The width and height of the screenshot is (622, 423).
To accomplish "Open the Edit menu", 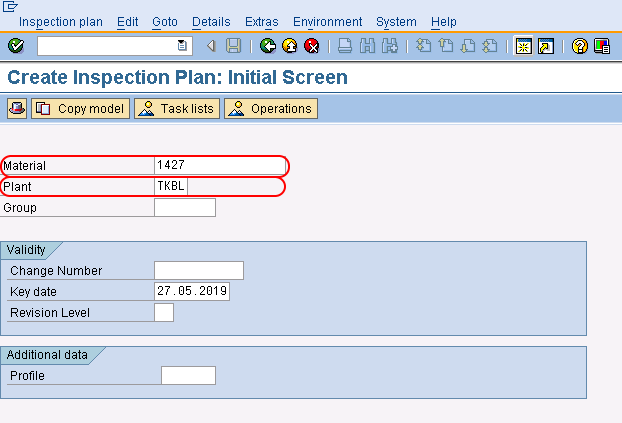I will coord(127,22).
